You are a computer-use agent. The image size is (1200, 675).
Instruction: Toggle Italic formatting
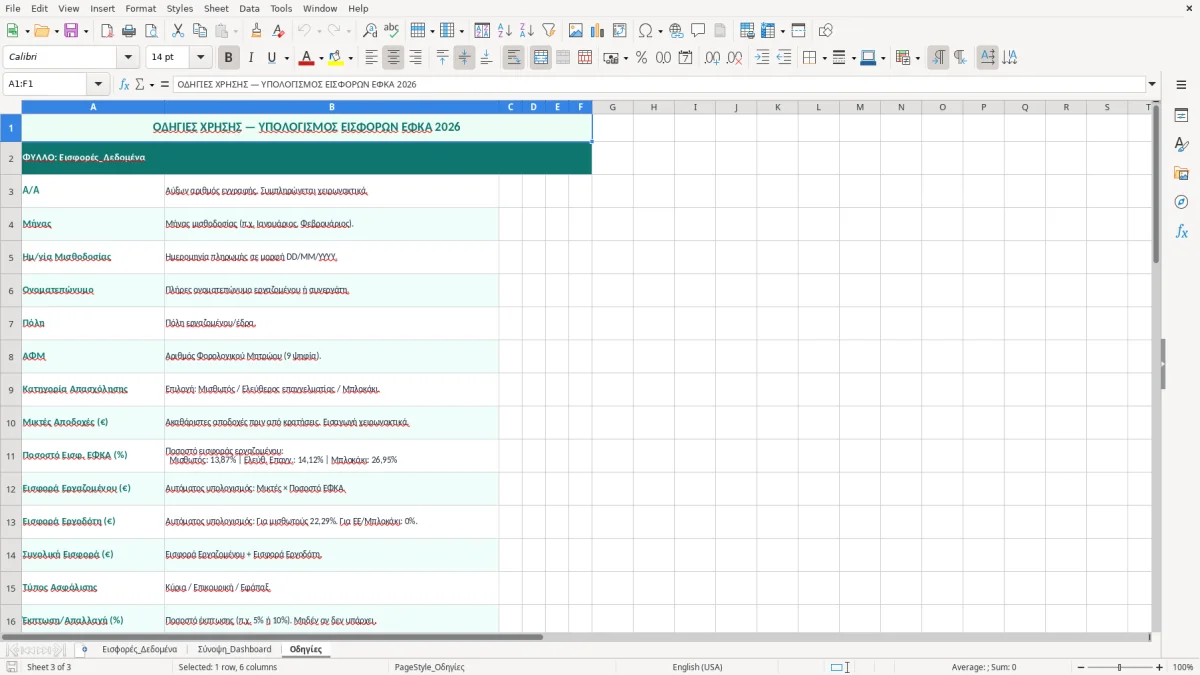251,58
